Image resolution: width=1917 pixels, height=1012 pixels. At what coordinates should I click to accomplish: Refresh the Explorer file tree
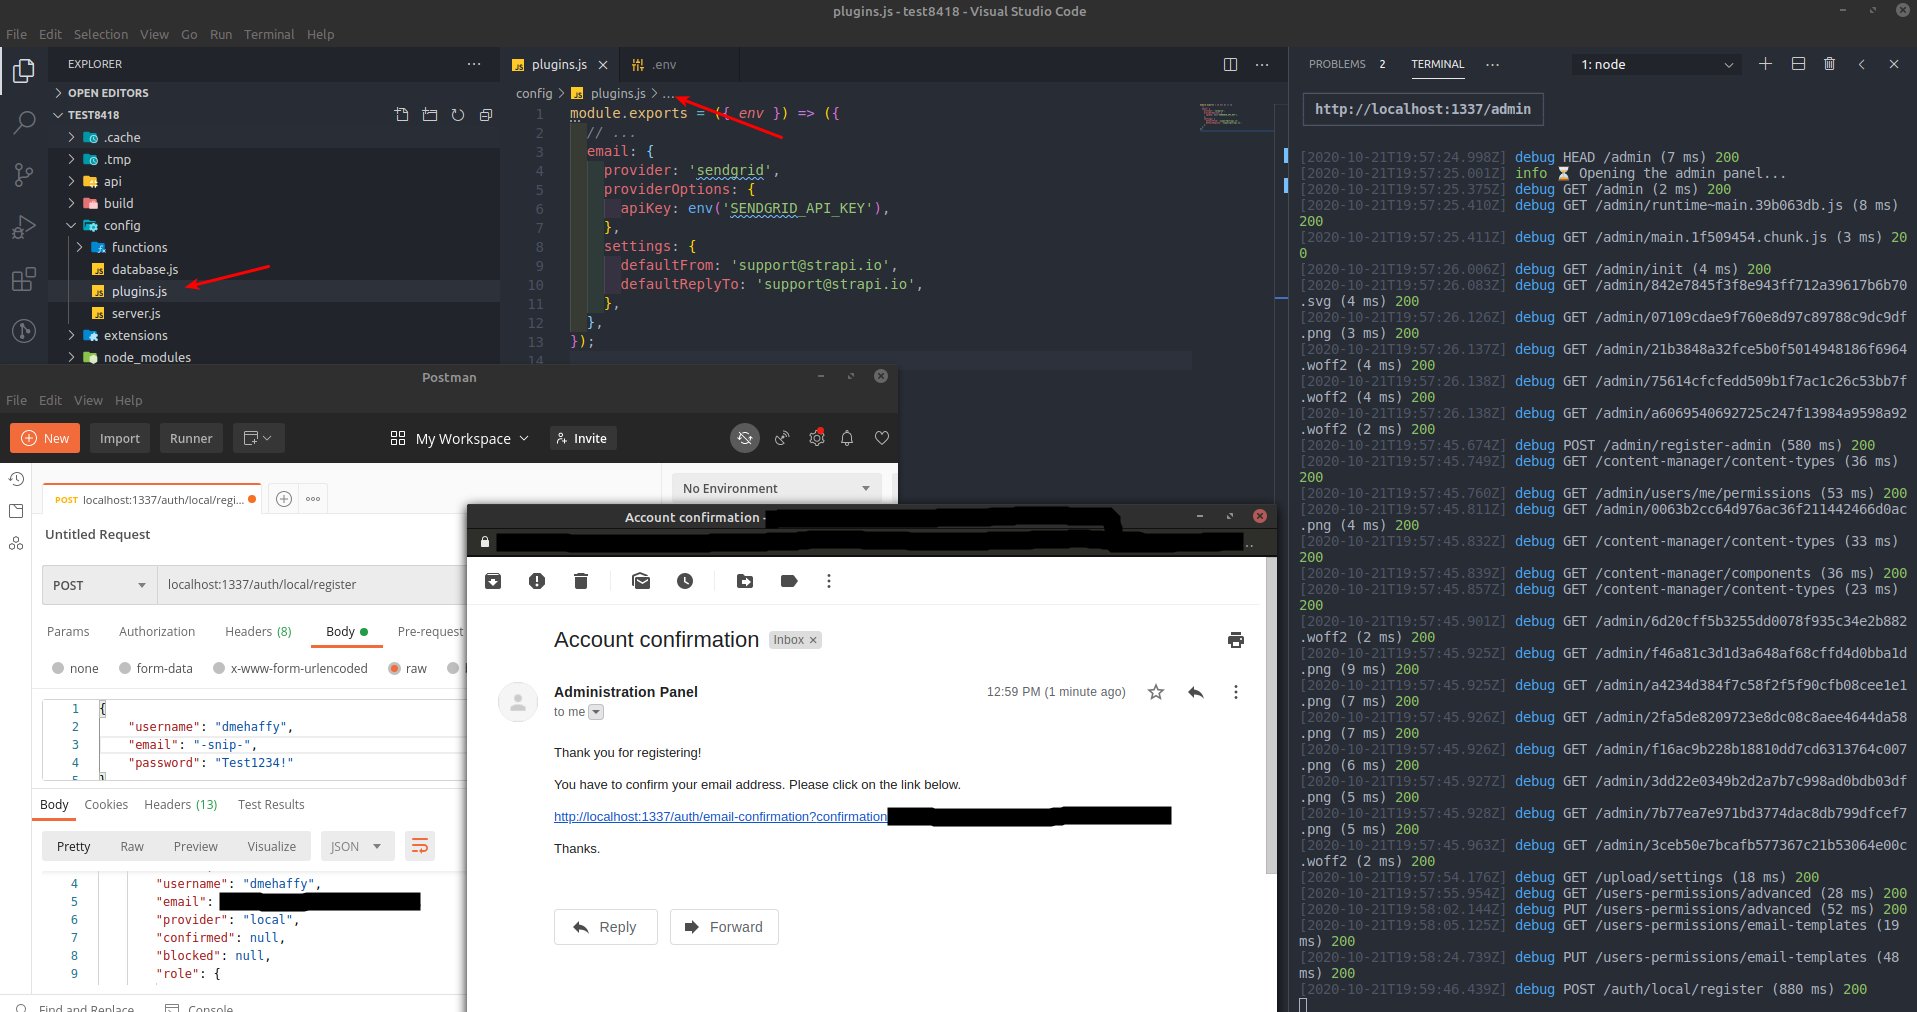pyautogui.click(x=457, y=115)
